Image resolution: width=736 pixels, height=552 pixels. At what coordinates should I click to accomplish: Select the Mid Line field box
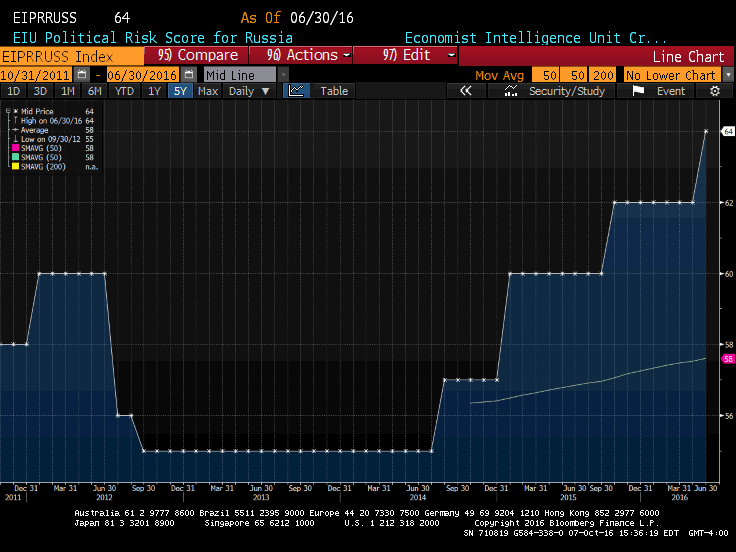coord(240,75)
